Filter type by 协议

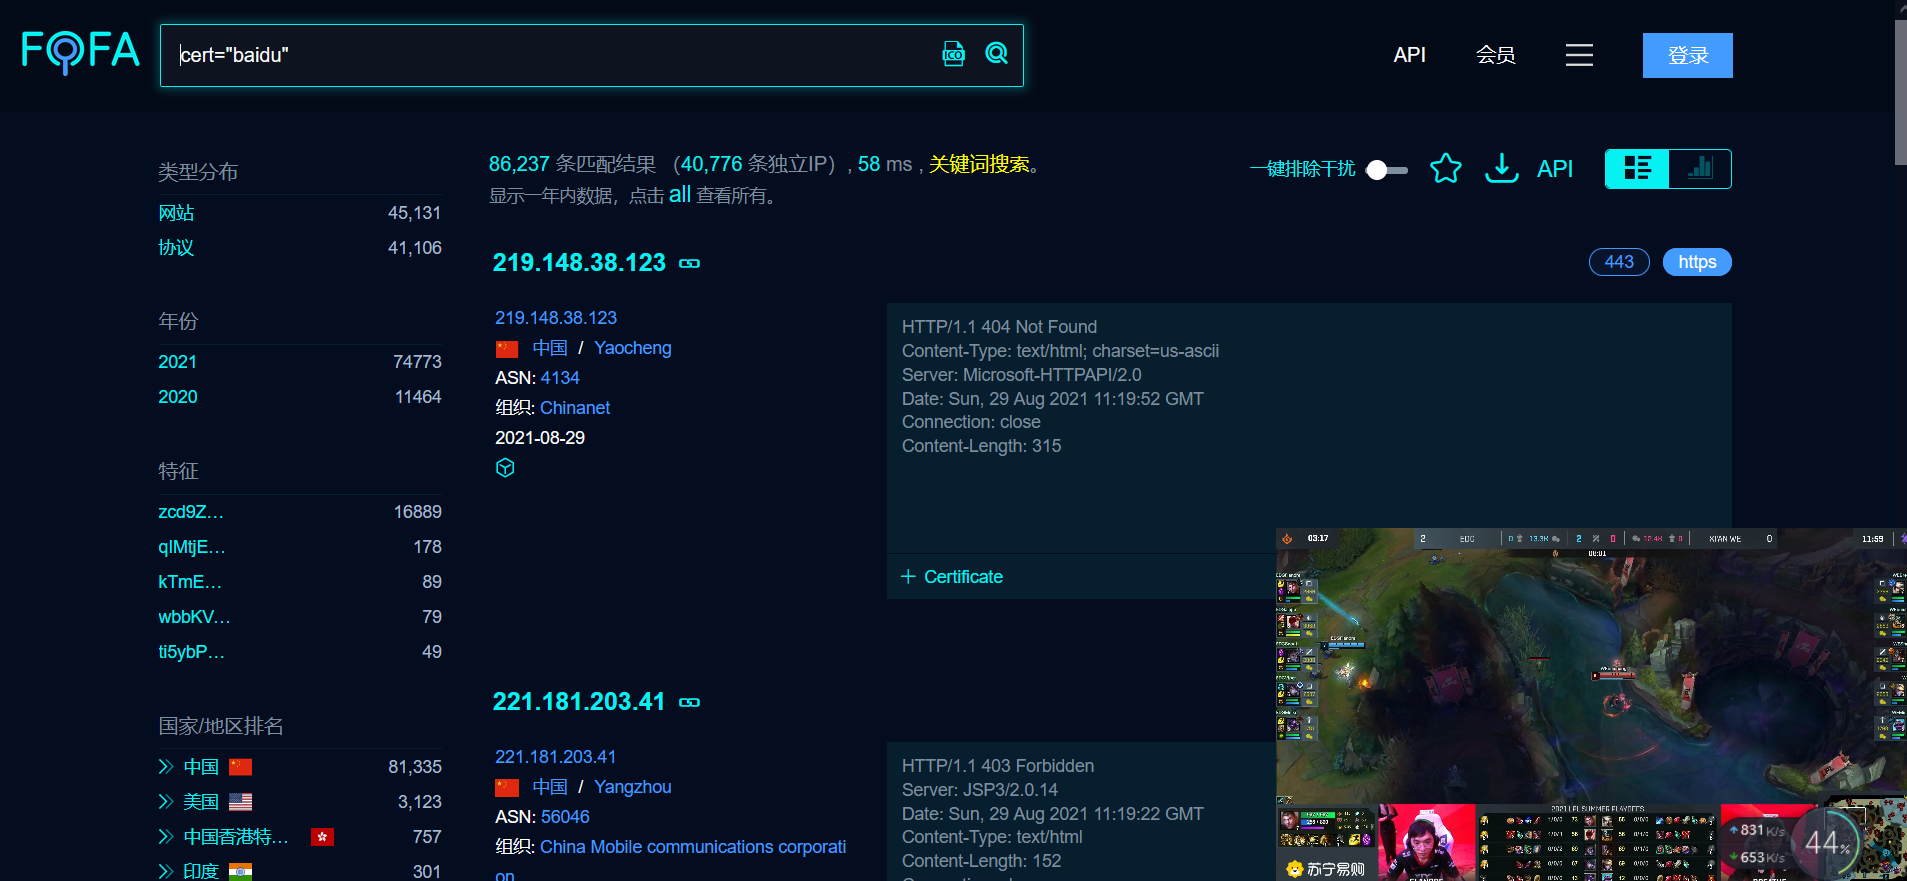tap(176, 248)
